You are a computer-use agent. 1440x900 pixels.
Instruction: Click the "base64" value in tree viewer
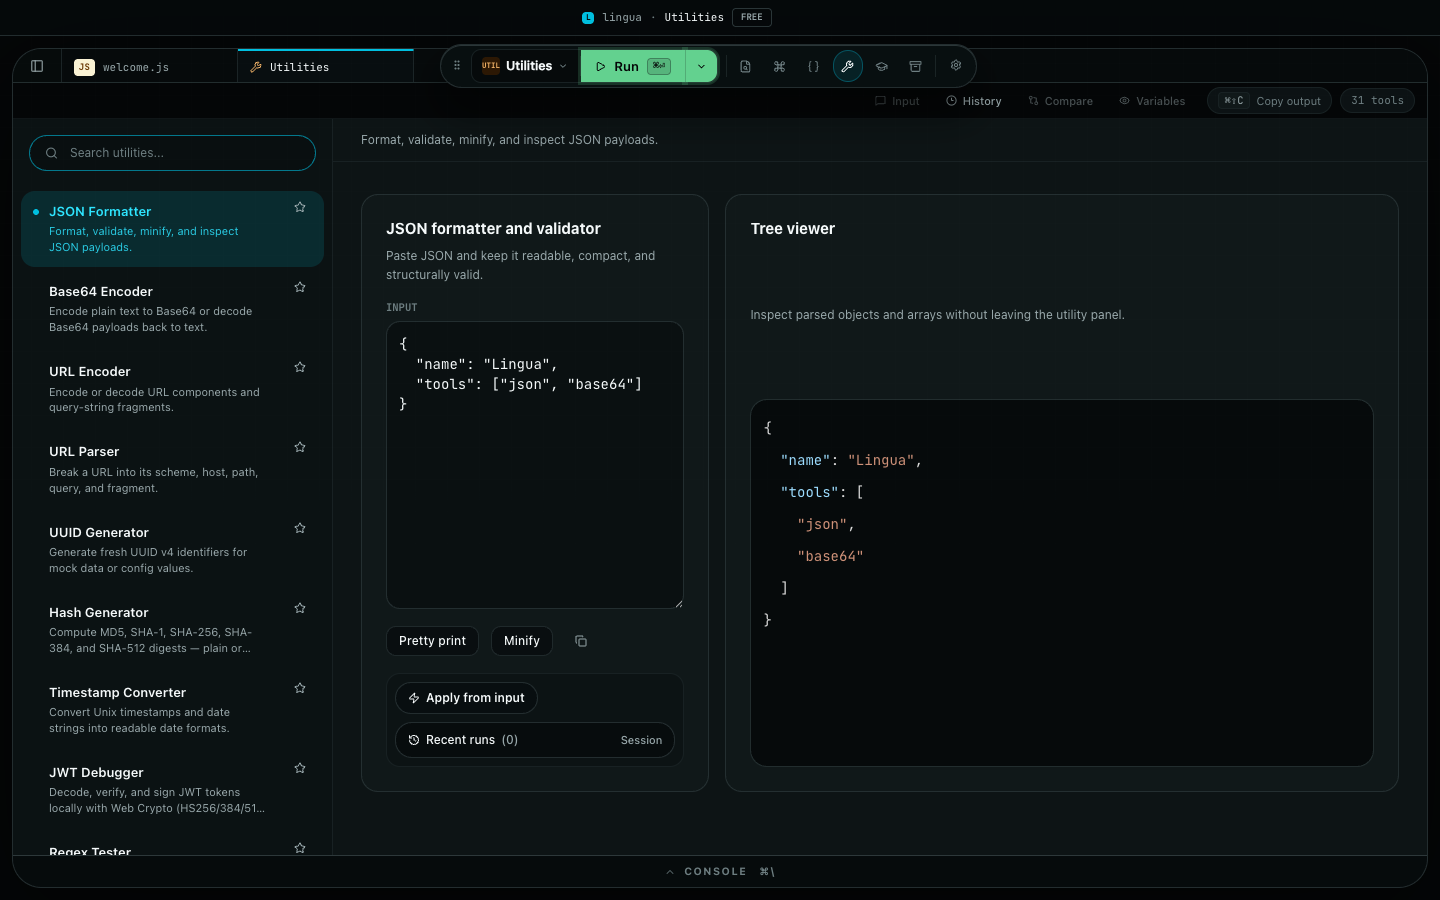[x=830, y=557]
